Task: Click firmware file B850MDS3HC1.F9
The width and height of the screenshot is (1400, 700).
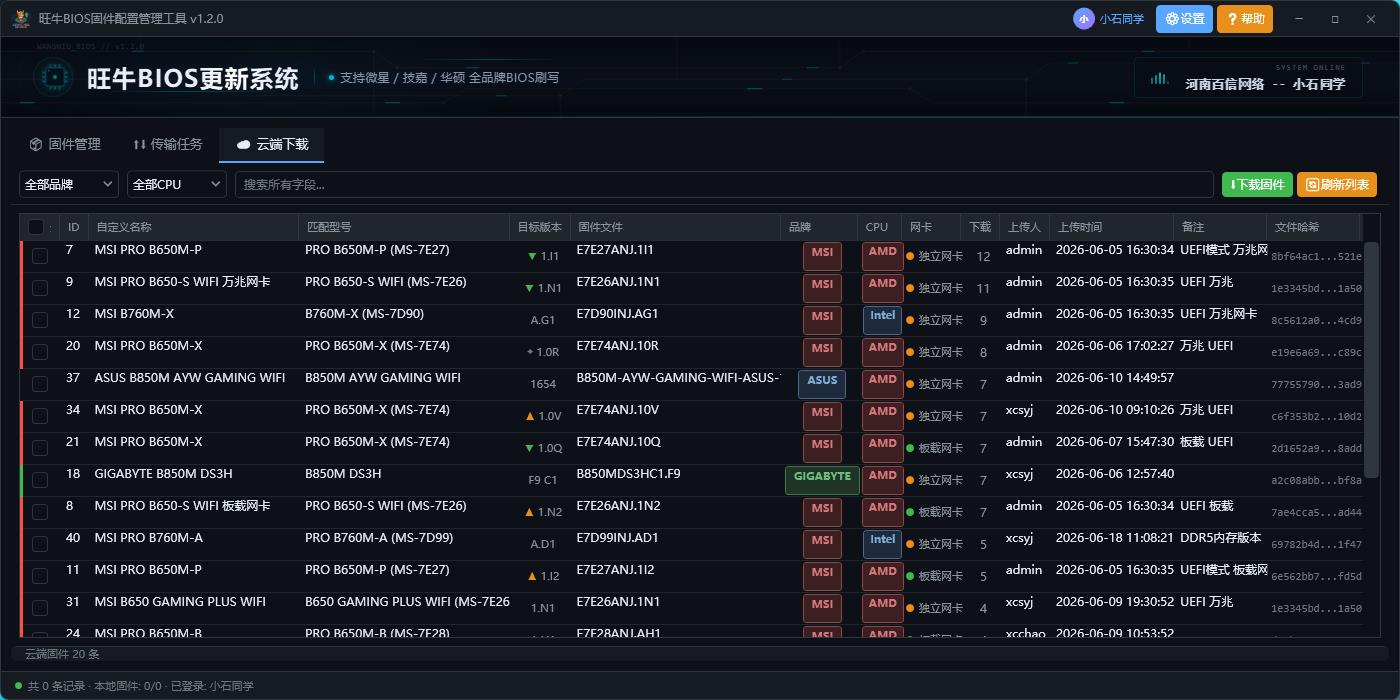Action: coord(628,474)
